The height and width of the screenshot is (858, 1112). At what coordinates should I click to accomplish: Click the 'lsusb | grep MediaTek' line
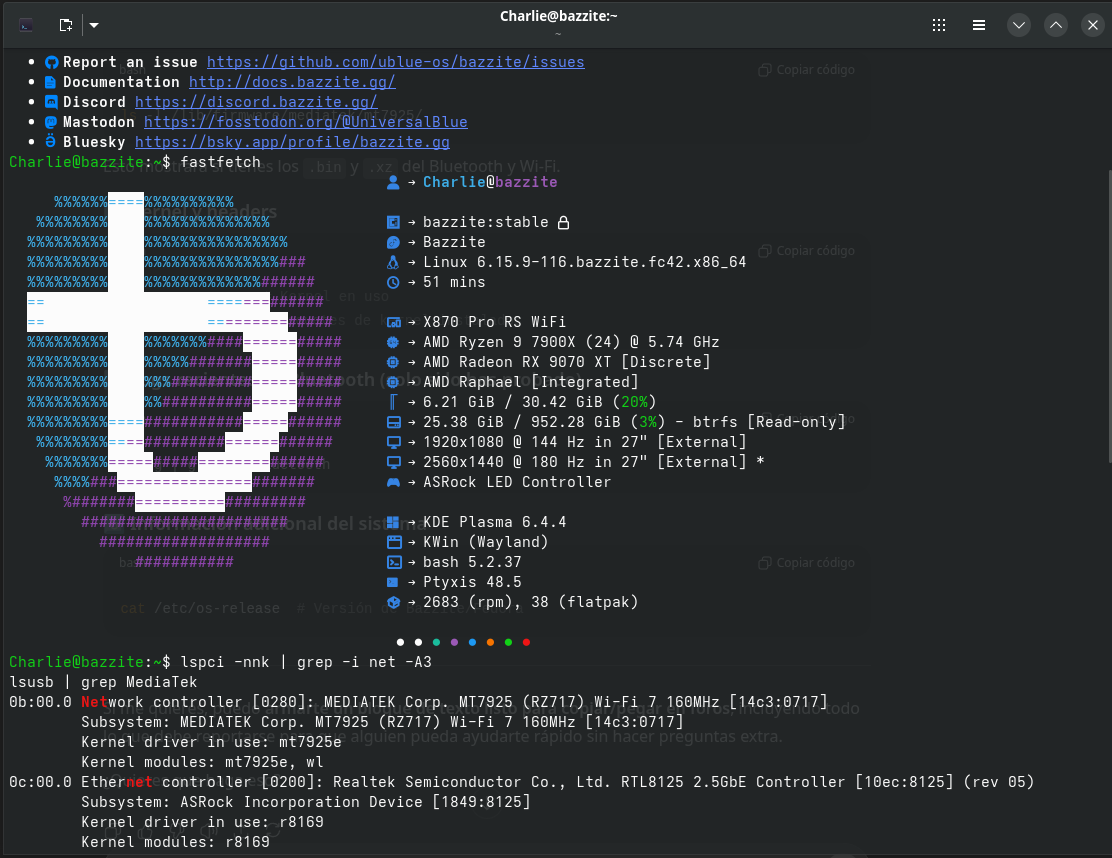point(103,682)
